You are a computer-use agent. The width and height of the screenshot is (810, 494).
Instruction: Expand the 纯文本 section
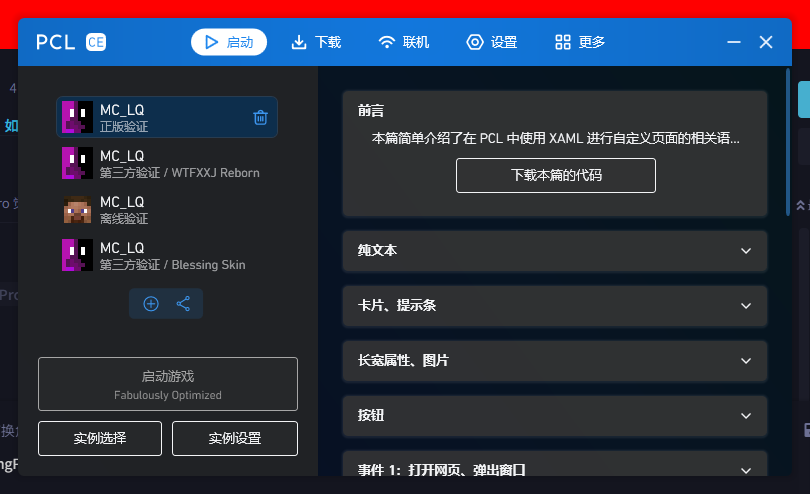pos(554,251)
